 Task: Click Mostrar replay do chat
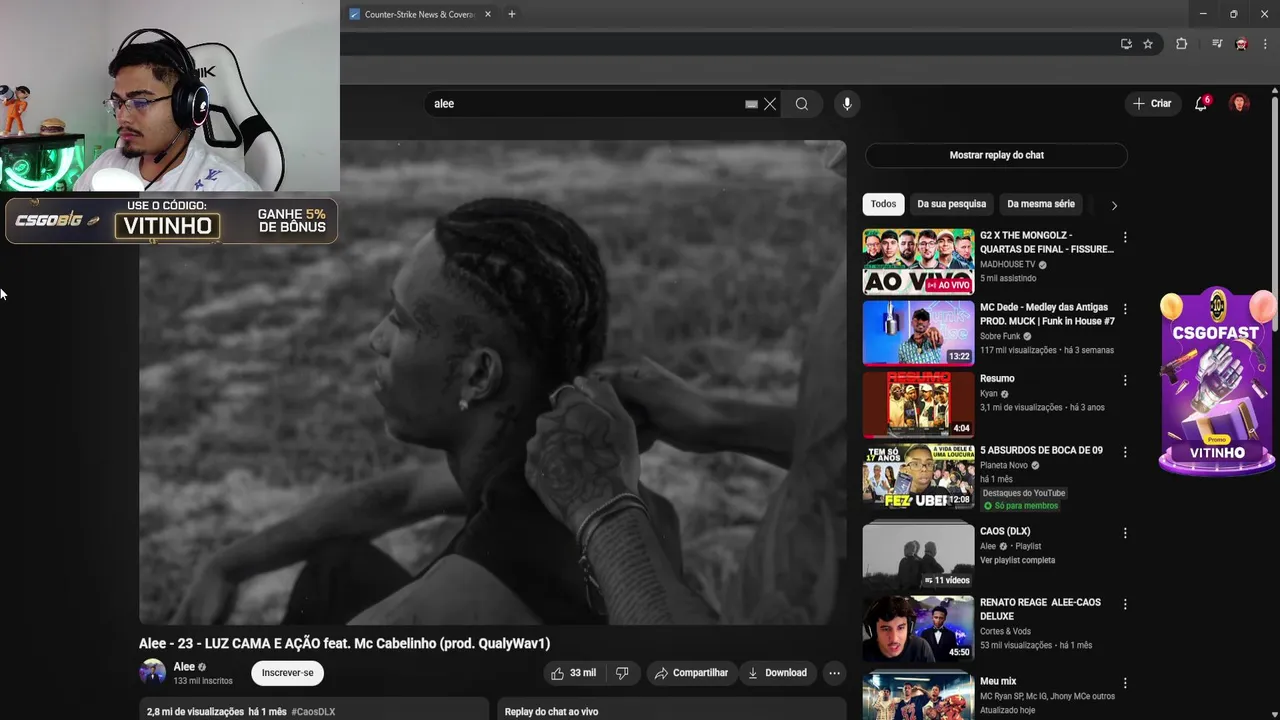click(x=996, y=155)
